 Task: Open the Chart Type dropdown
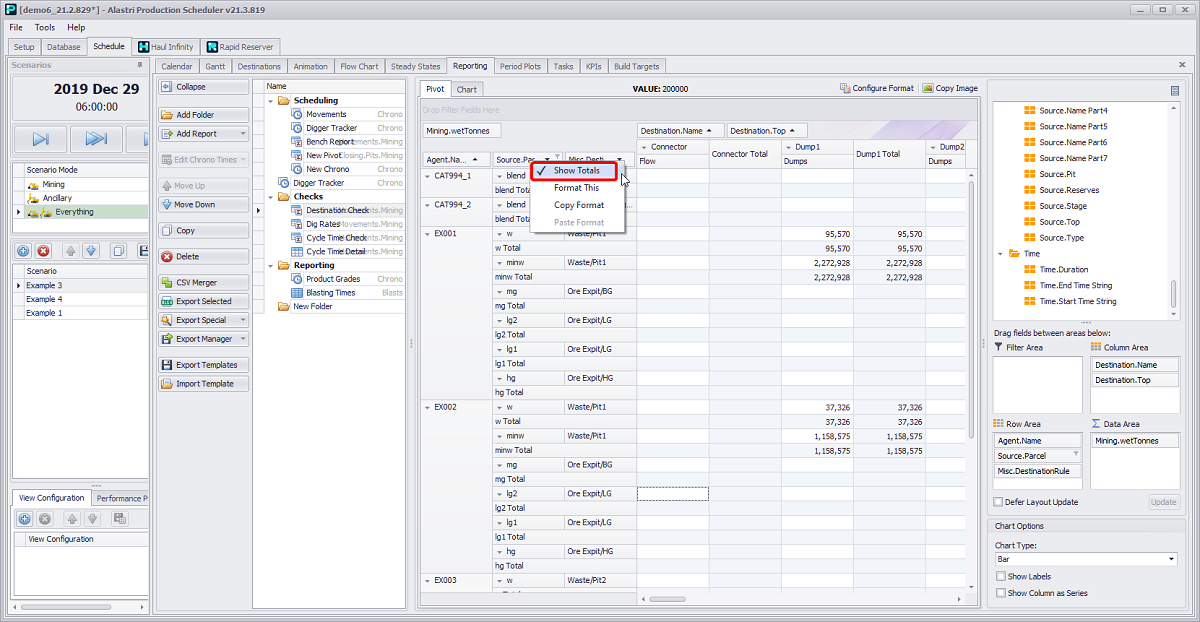1171,560
